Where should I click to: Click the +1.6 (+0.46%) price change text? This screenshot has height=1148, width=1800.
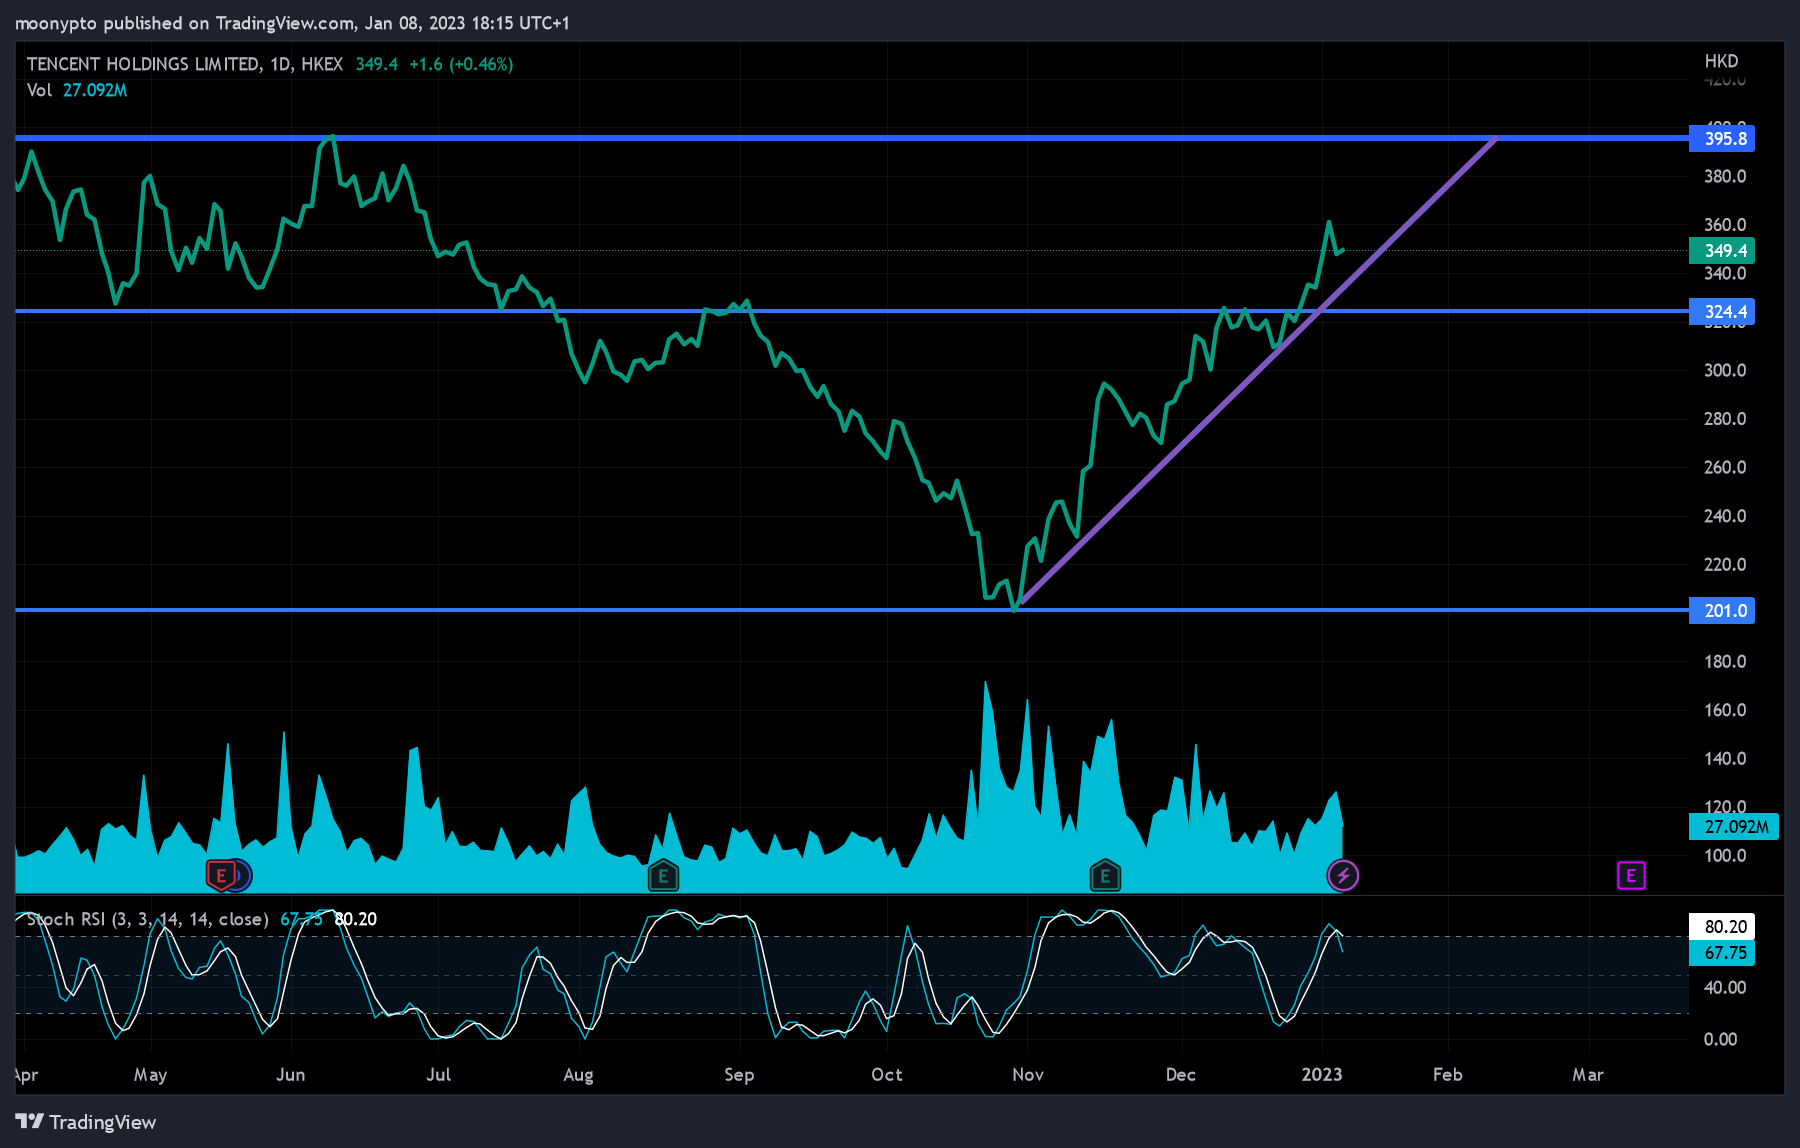coord(461,64)
